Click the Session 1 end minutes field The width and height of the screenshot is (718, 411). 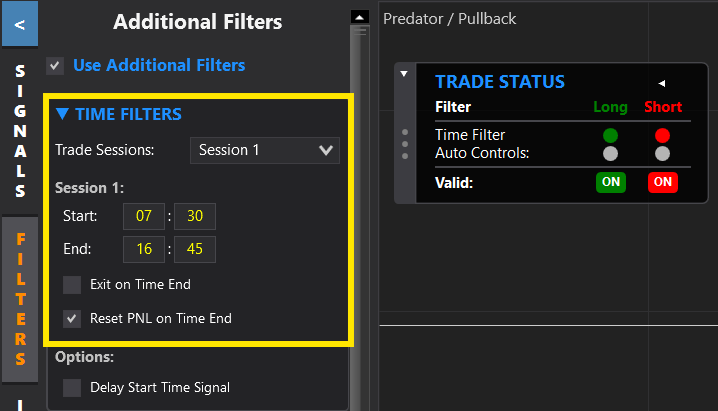pyautogui.click(x=195, y=249)
